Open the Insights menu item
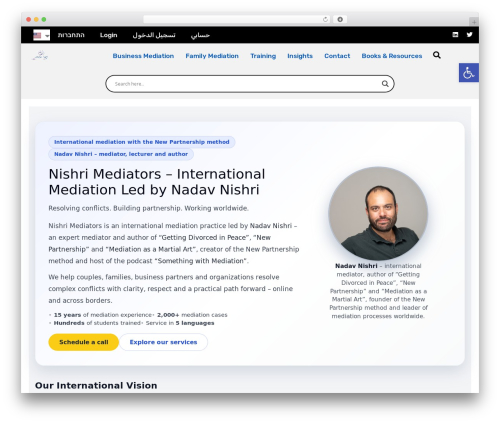Screen dimensions: 500x423 pos(300,56)
